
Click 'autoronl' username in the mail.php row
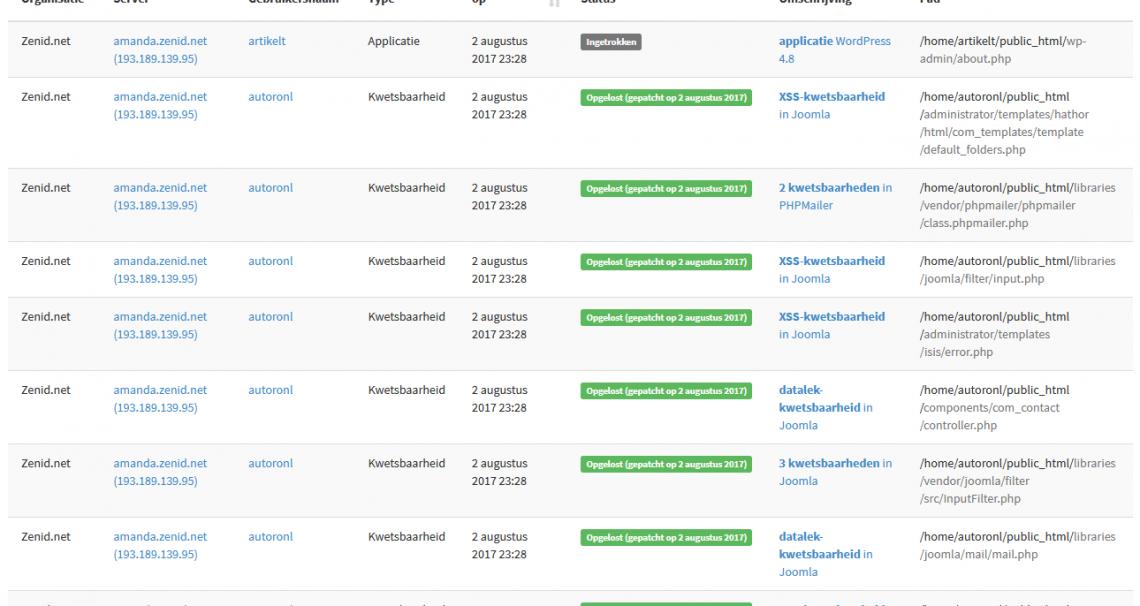[270, 537]
